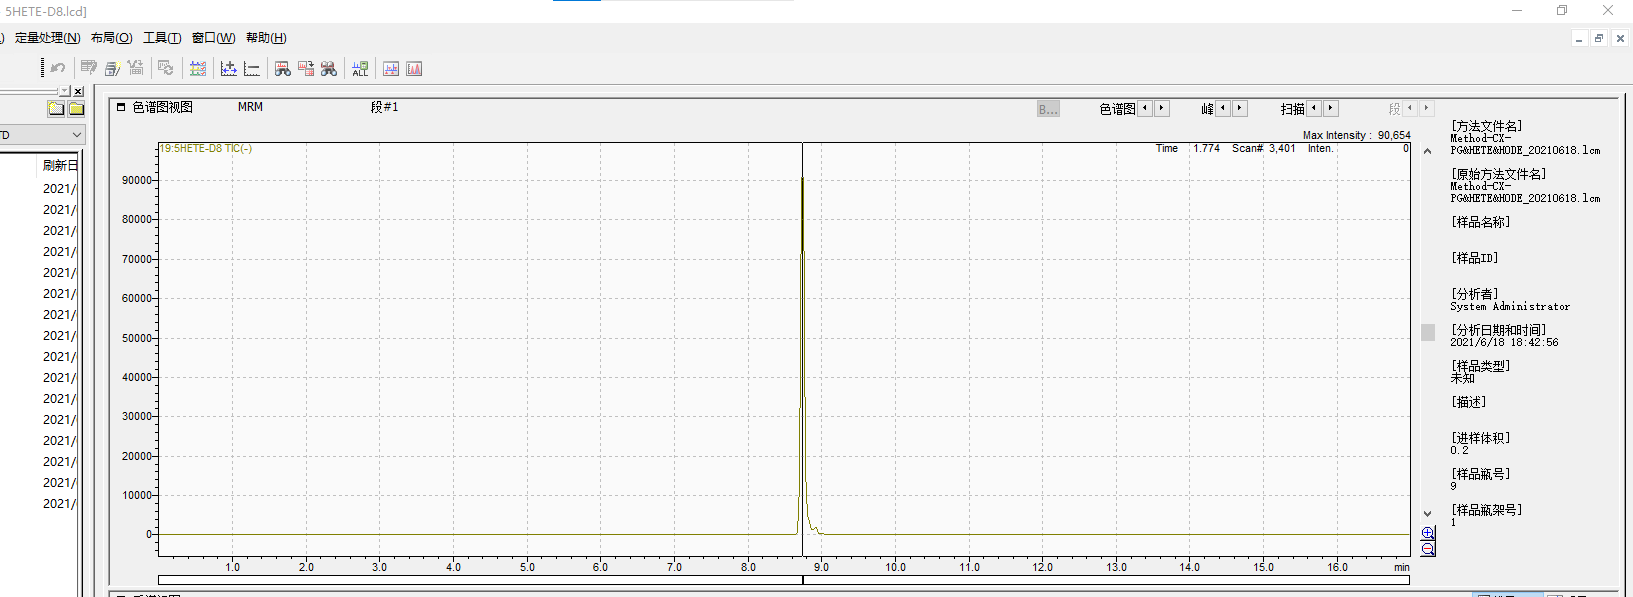This screenshot has height=597, width=1633.
Task: Click the [进样体积] heading
Action: pyautogui.click(x=1480, y=438)
